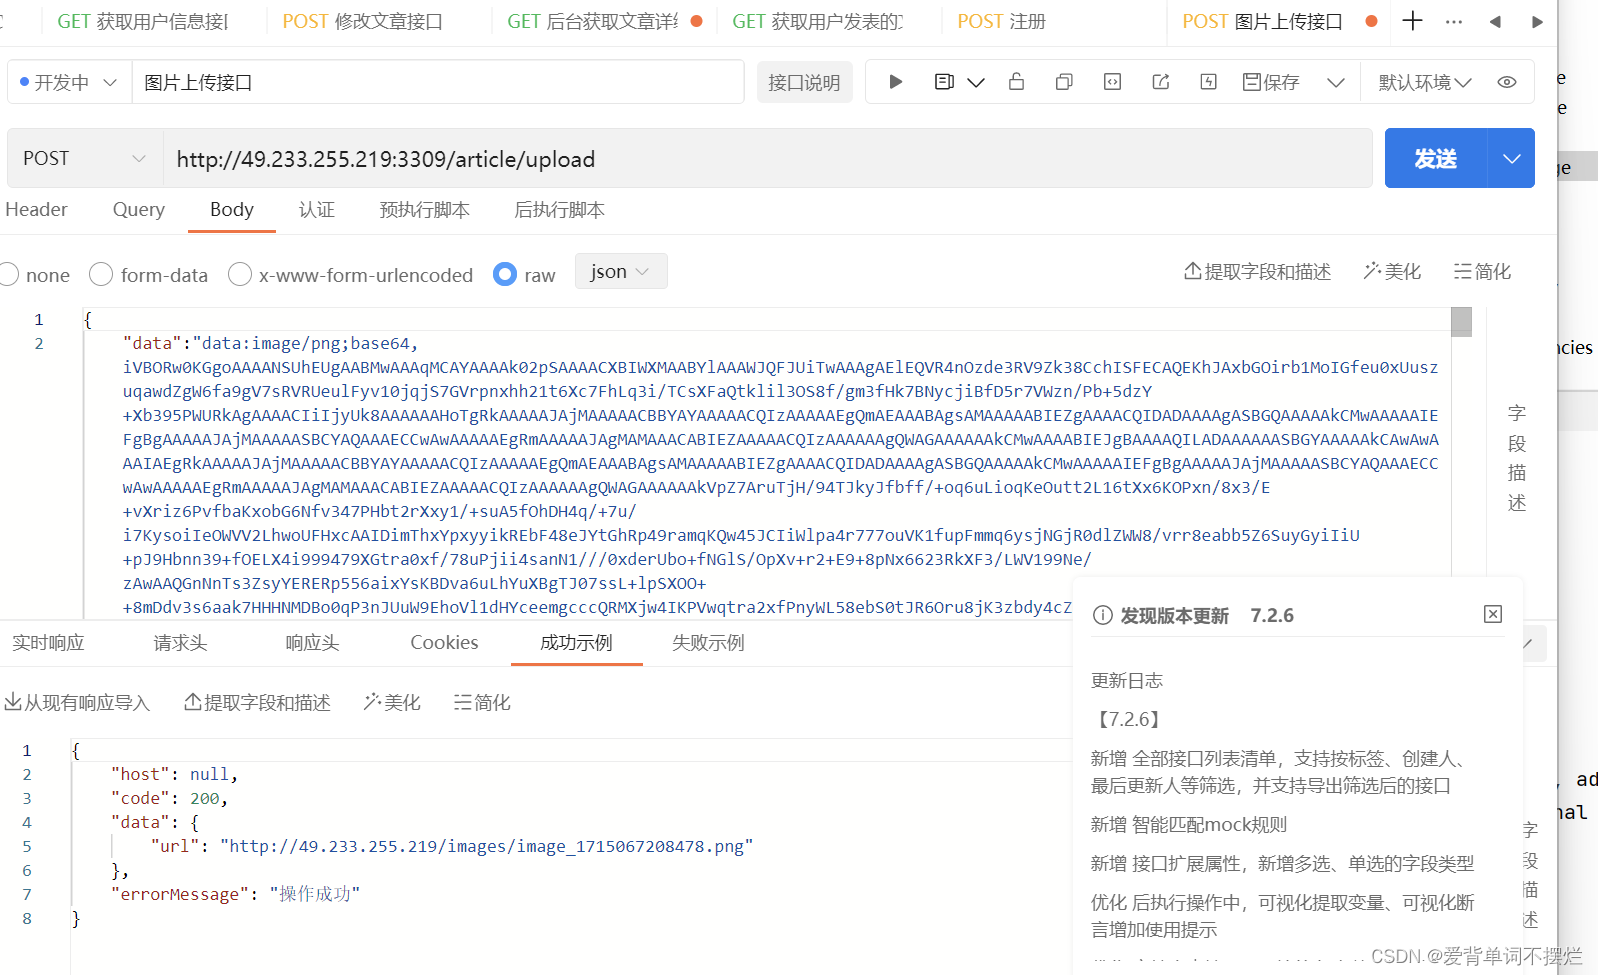Click the right arrow to scroll tabs

pos(1537,21)
